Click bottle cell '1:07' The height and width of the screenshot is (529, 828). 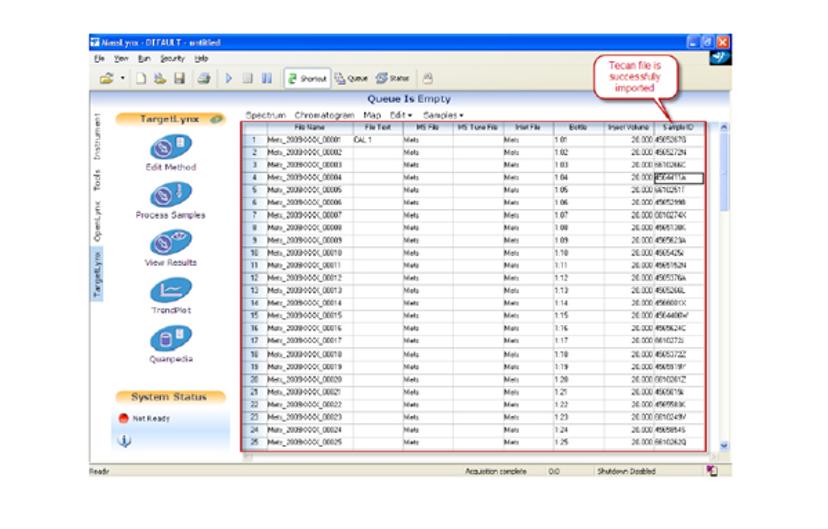coord(578,215)
